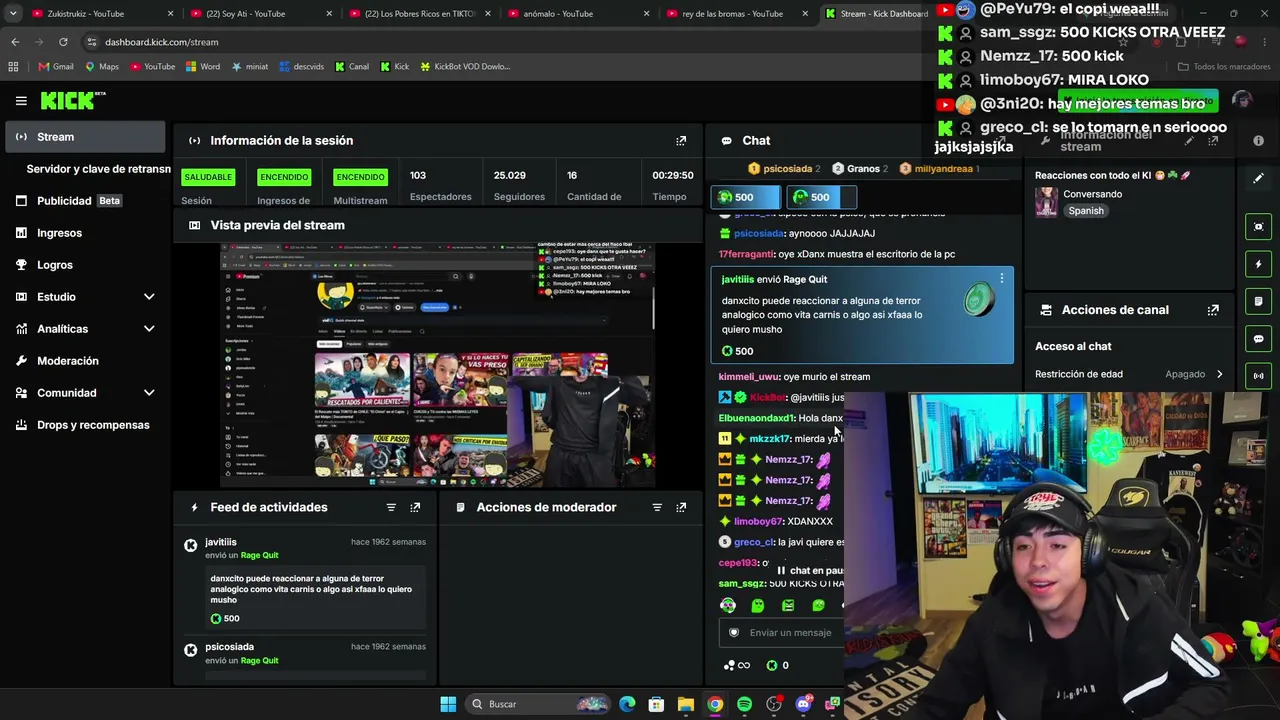Screen dimensions: 1280x720
Task: Expand the Estudio sidebar section
Action: 149,297
